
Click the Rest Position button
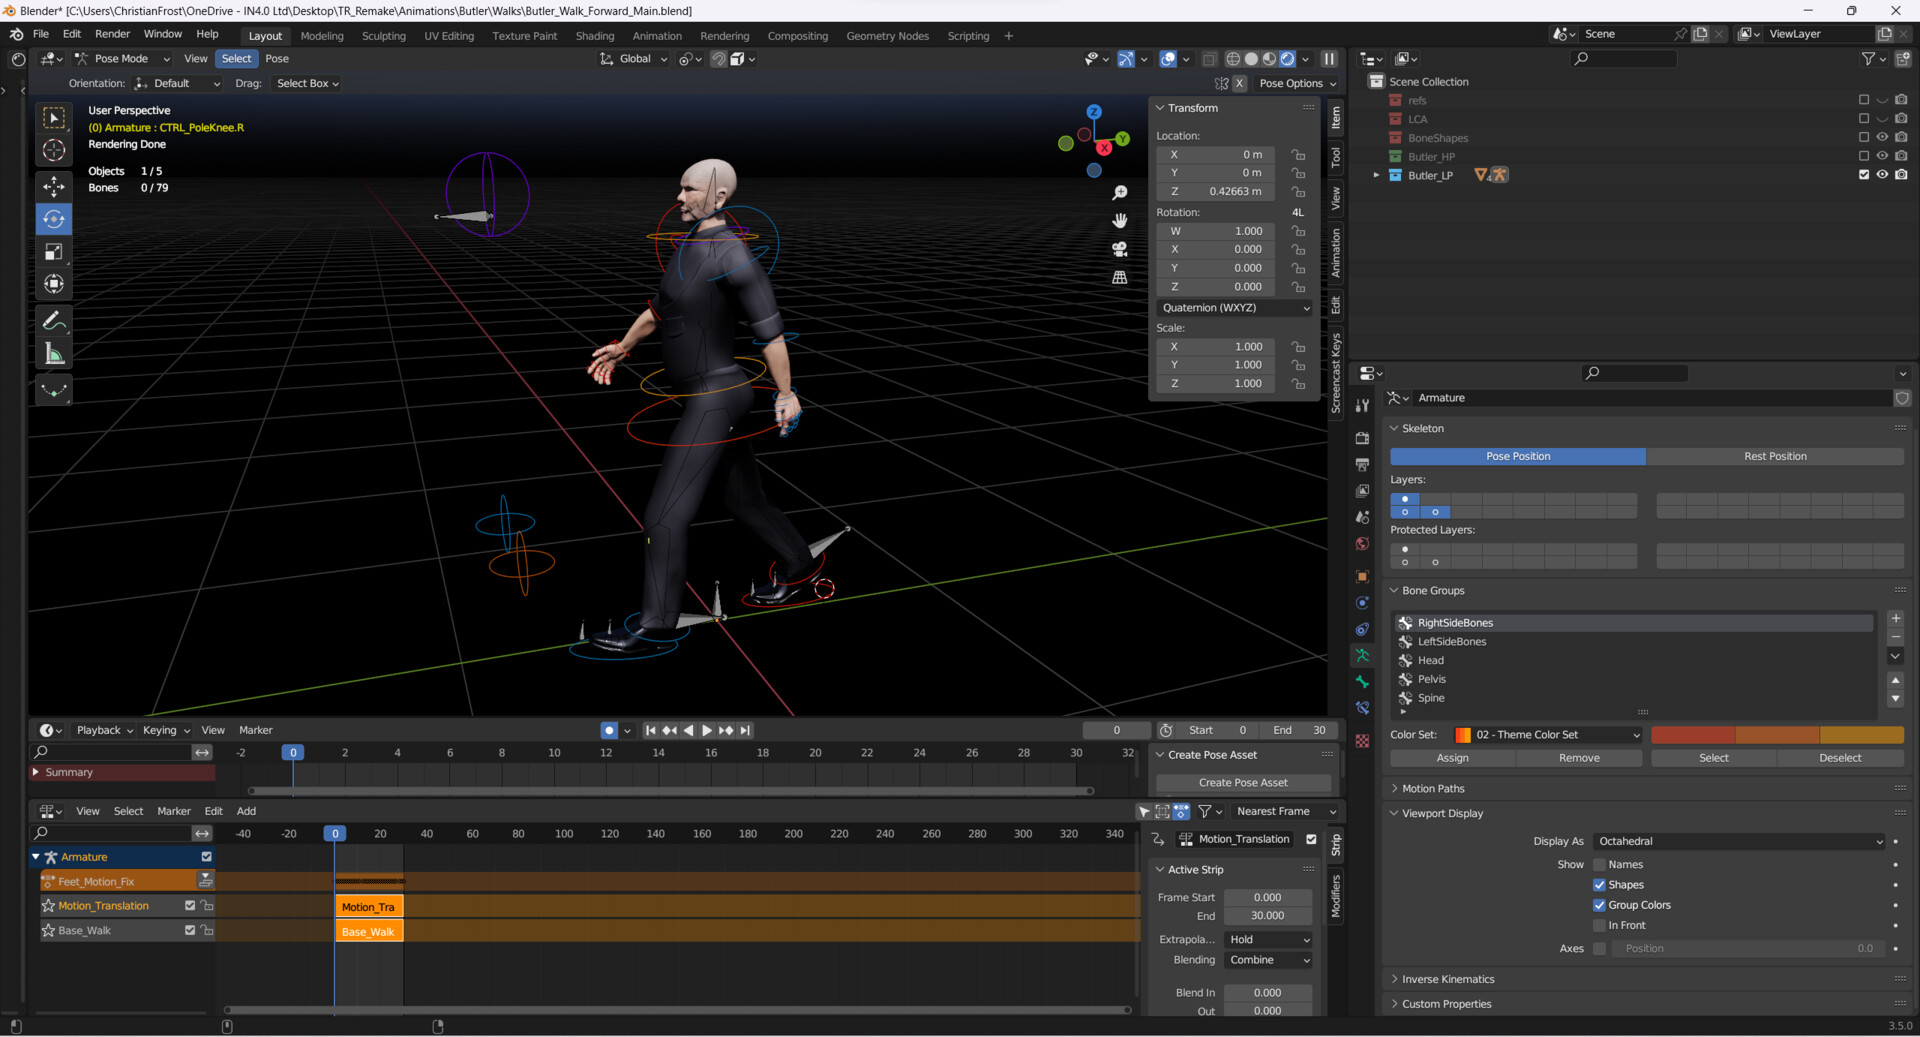click(1775, 456)
